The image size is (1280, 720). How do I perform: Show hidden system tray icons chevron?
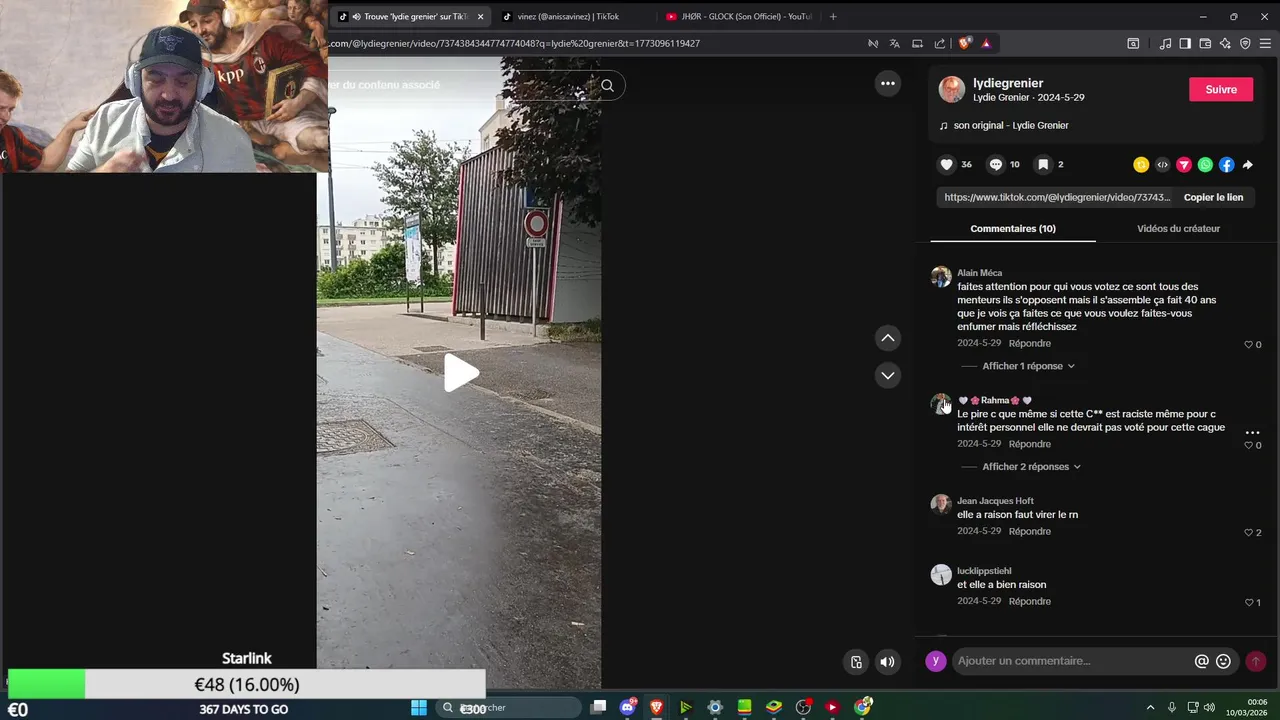pyautogui.click(x=1150, y=707)
